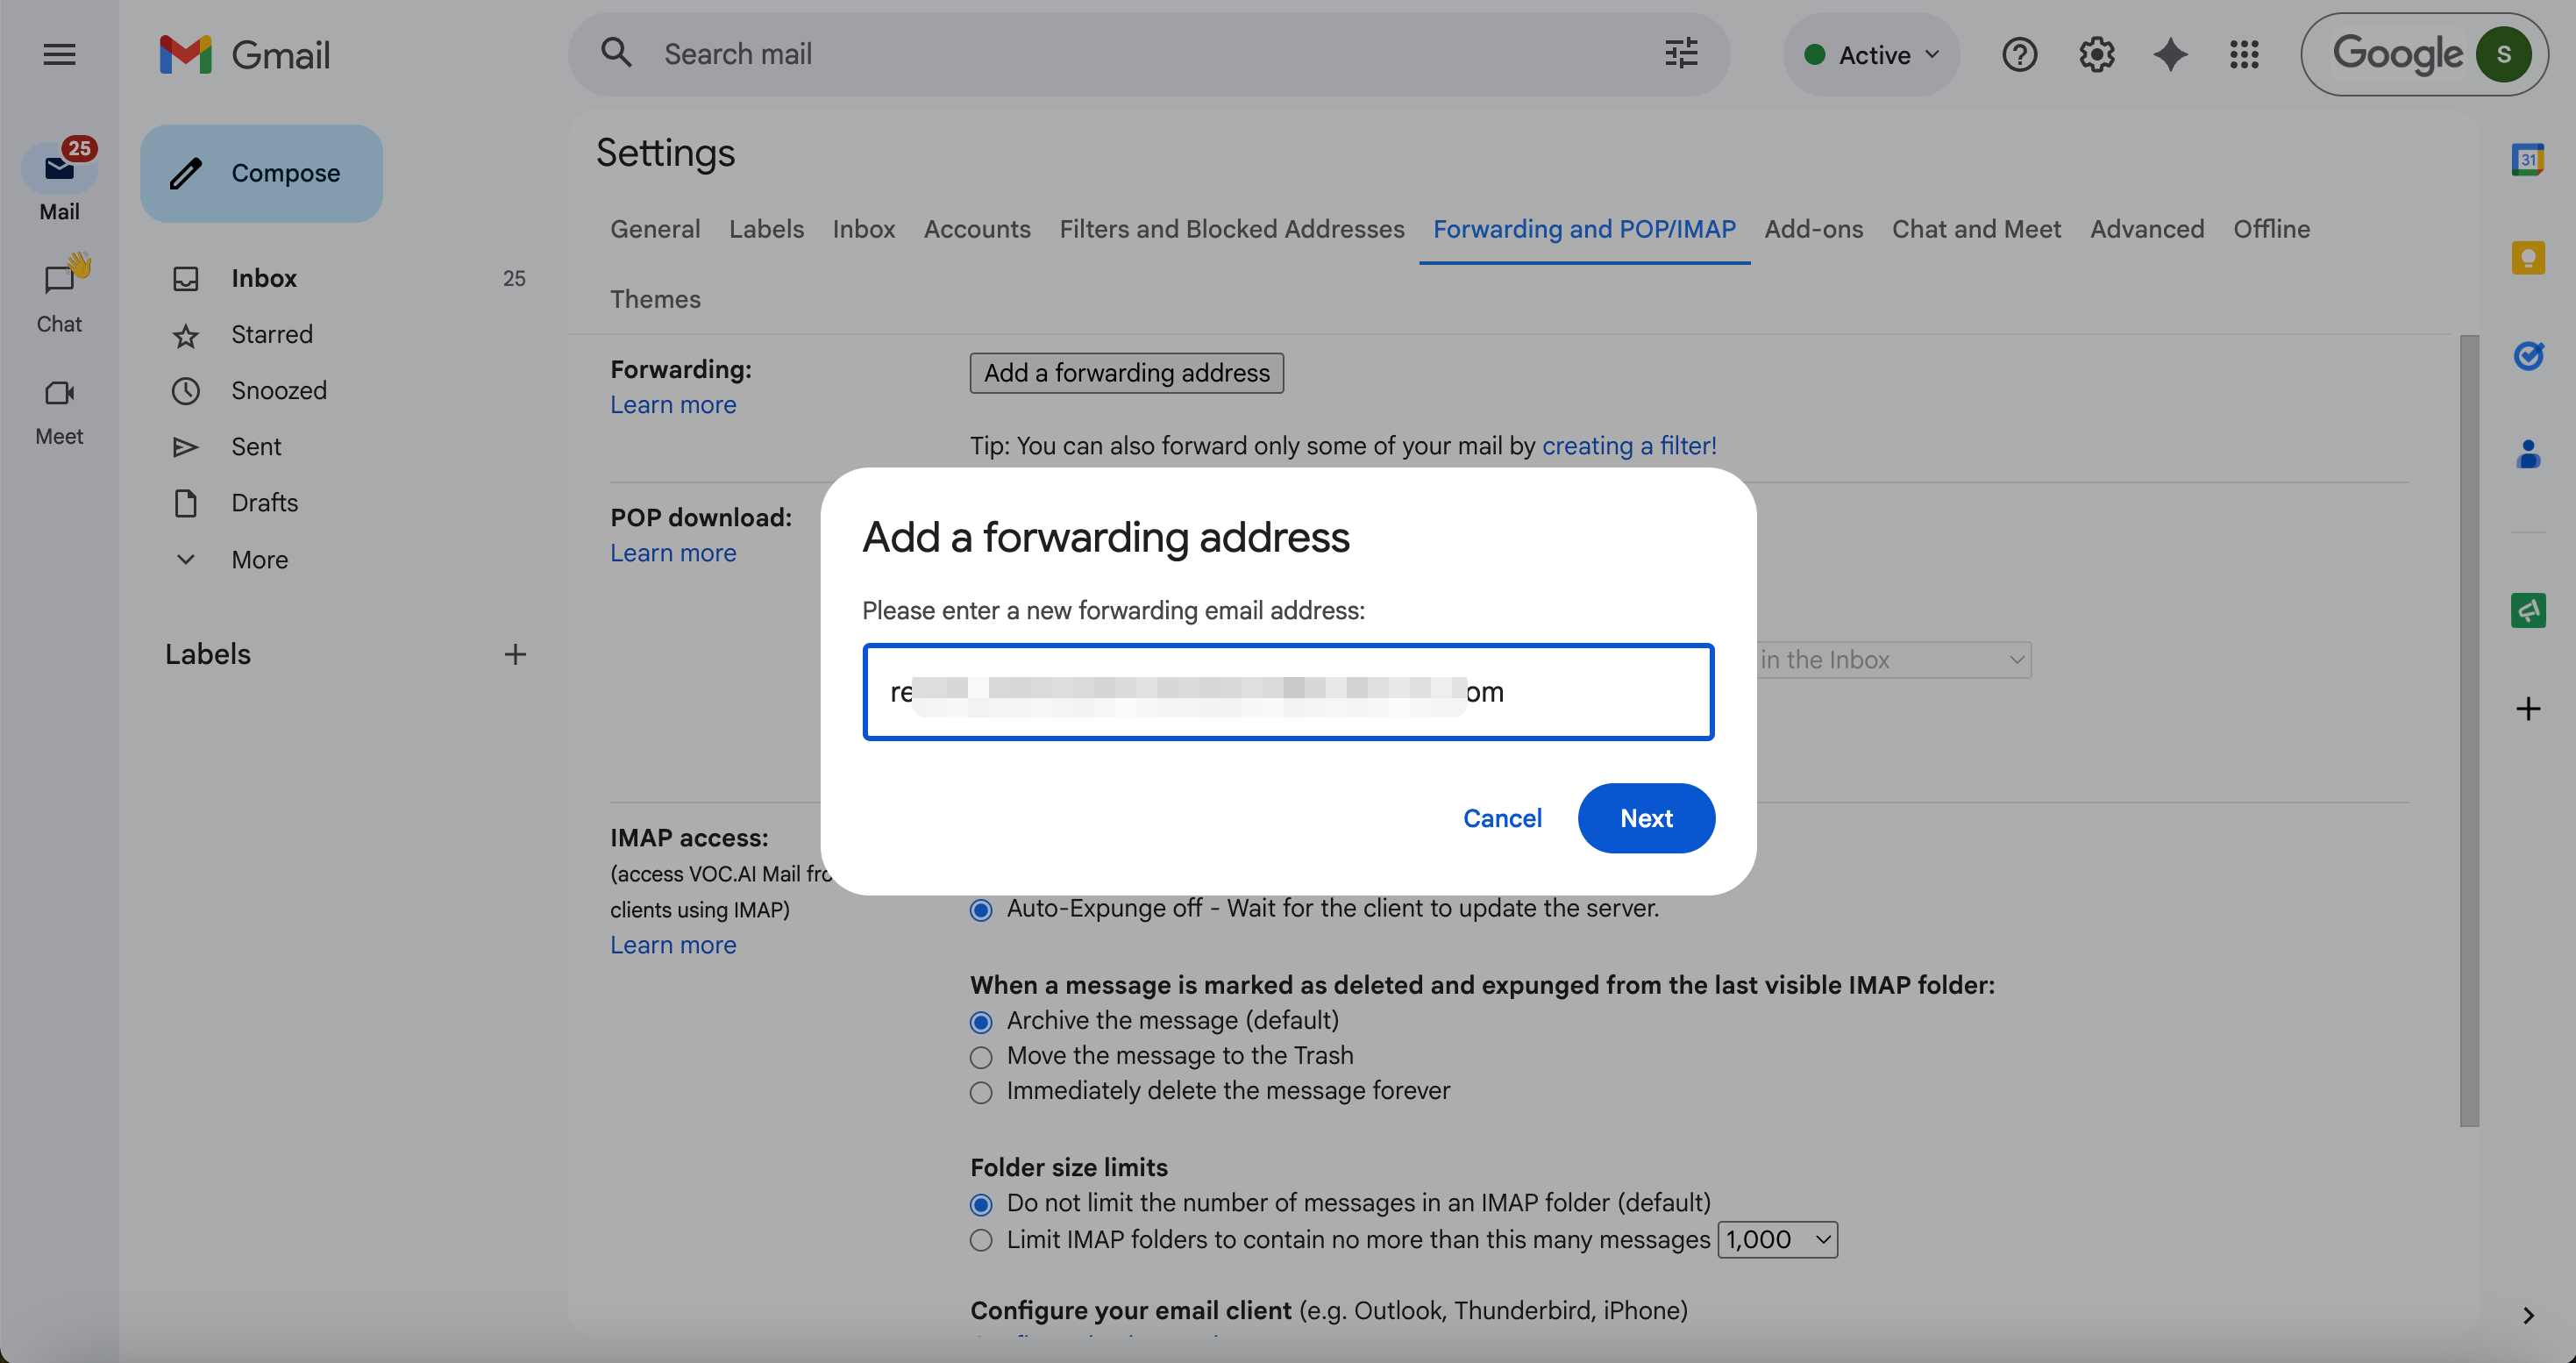Select Limit IMAP folders radio option

tap(981, 1241)
